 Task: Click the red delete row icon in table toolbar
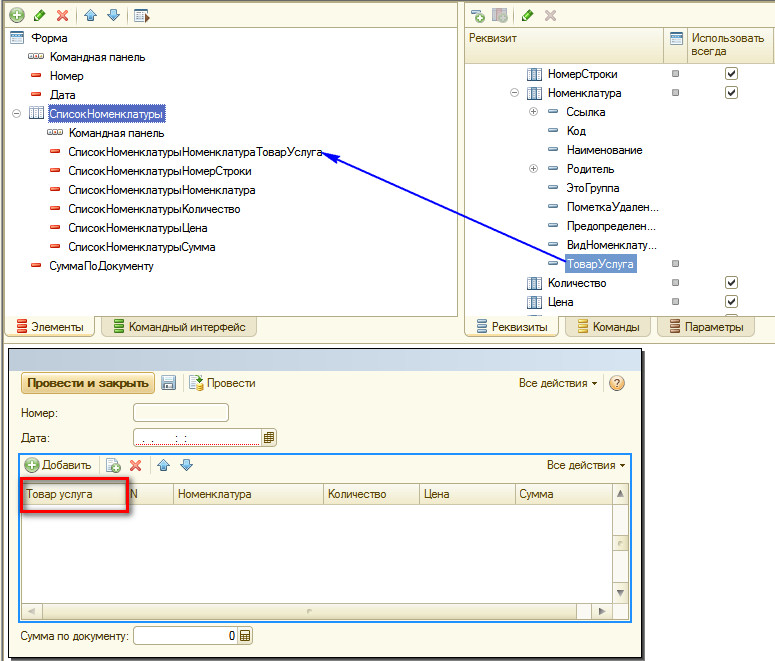click(135, 465)
